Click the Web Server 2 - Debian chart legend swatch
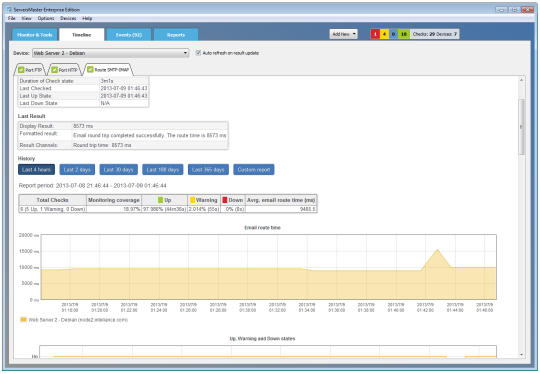The image size is (540, 374). tap(23, 320)
